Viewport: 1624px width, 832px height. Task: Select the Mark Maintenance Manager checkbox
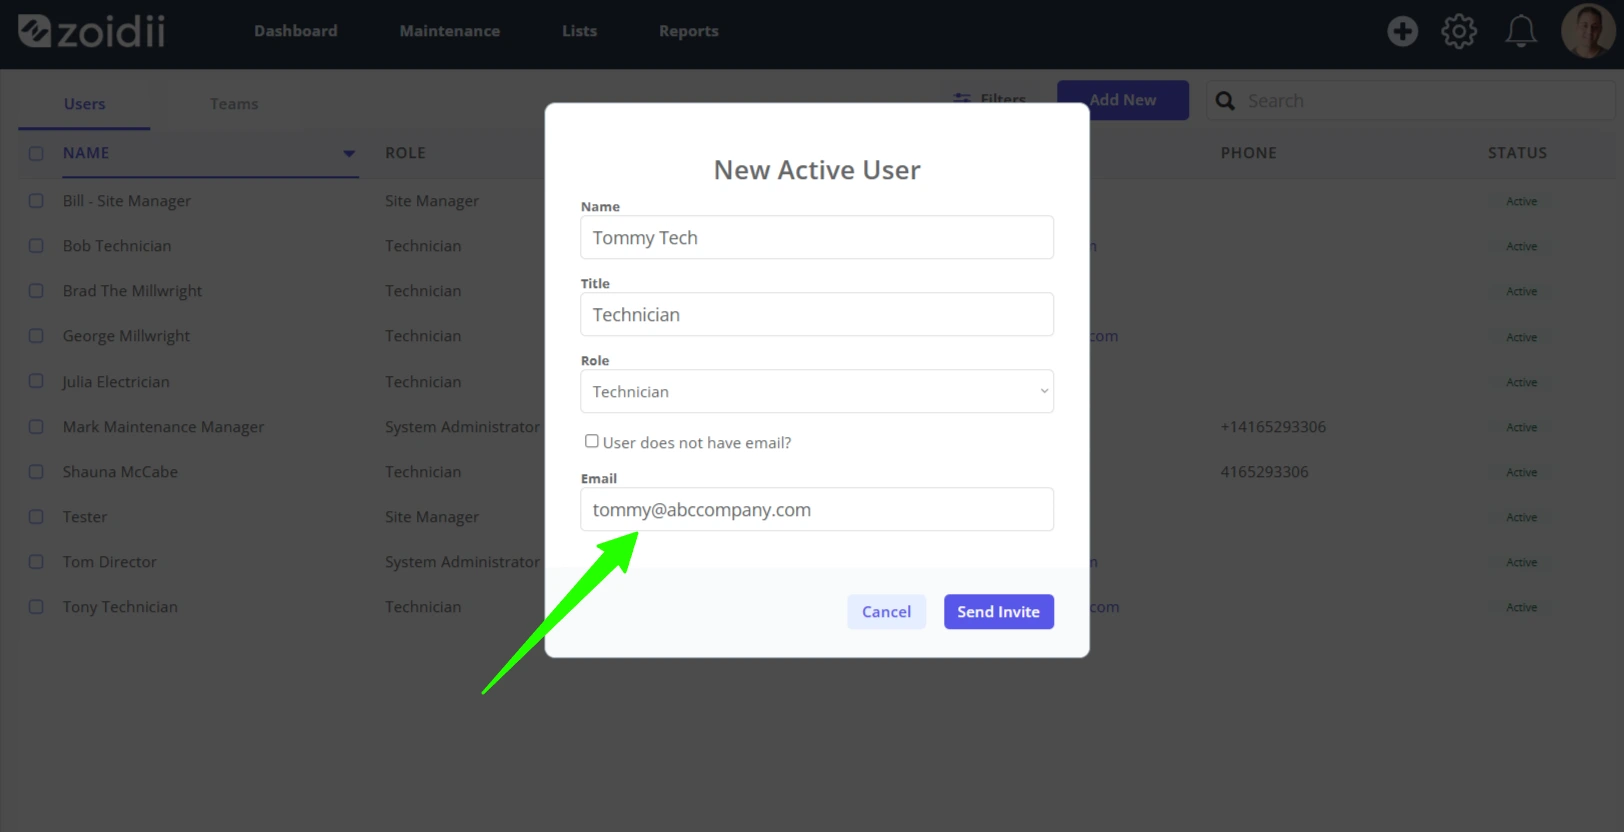36,427
